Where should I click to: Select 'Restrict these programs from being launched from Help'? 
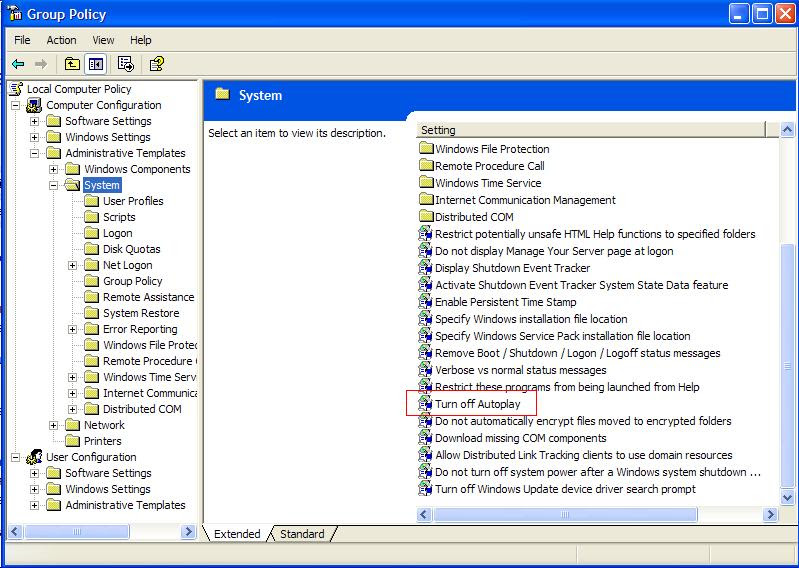click(x=567, y=387)
